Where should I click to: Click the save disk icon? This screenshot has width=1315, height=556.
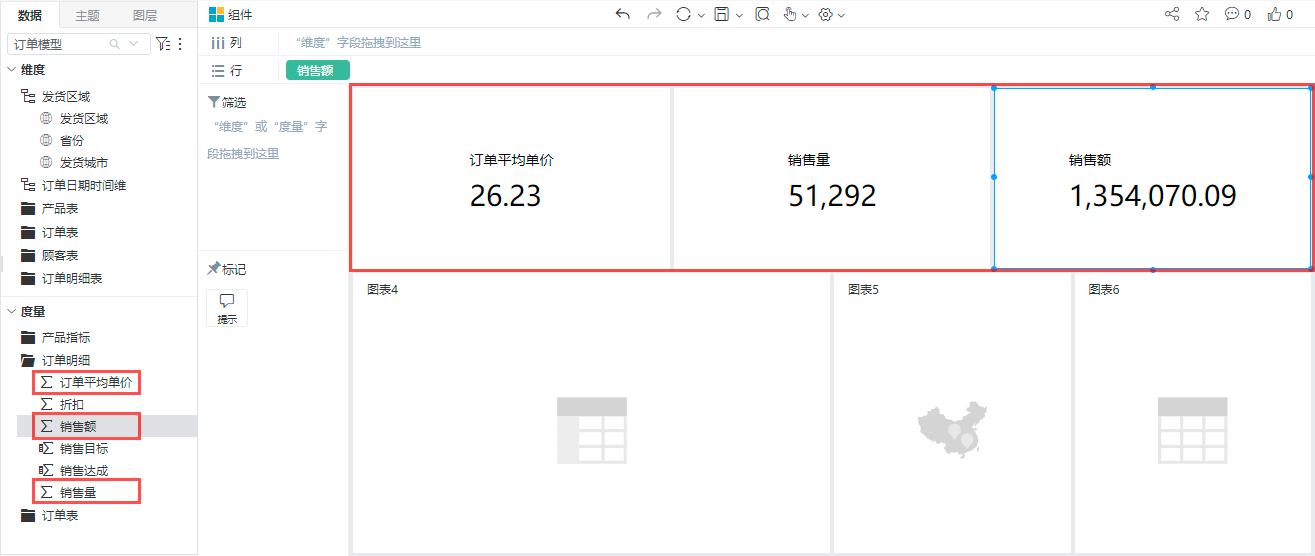722,14
